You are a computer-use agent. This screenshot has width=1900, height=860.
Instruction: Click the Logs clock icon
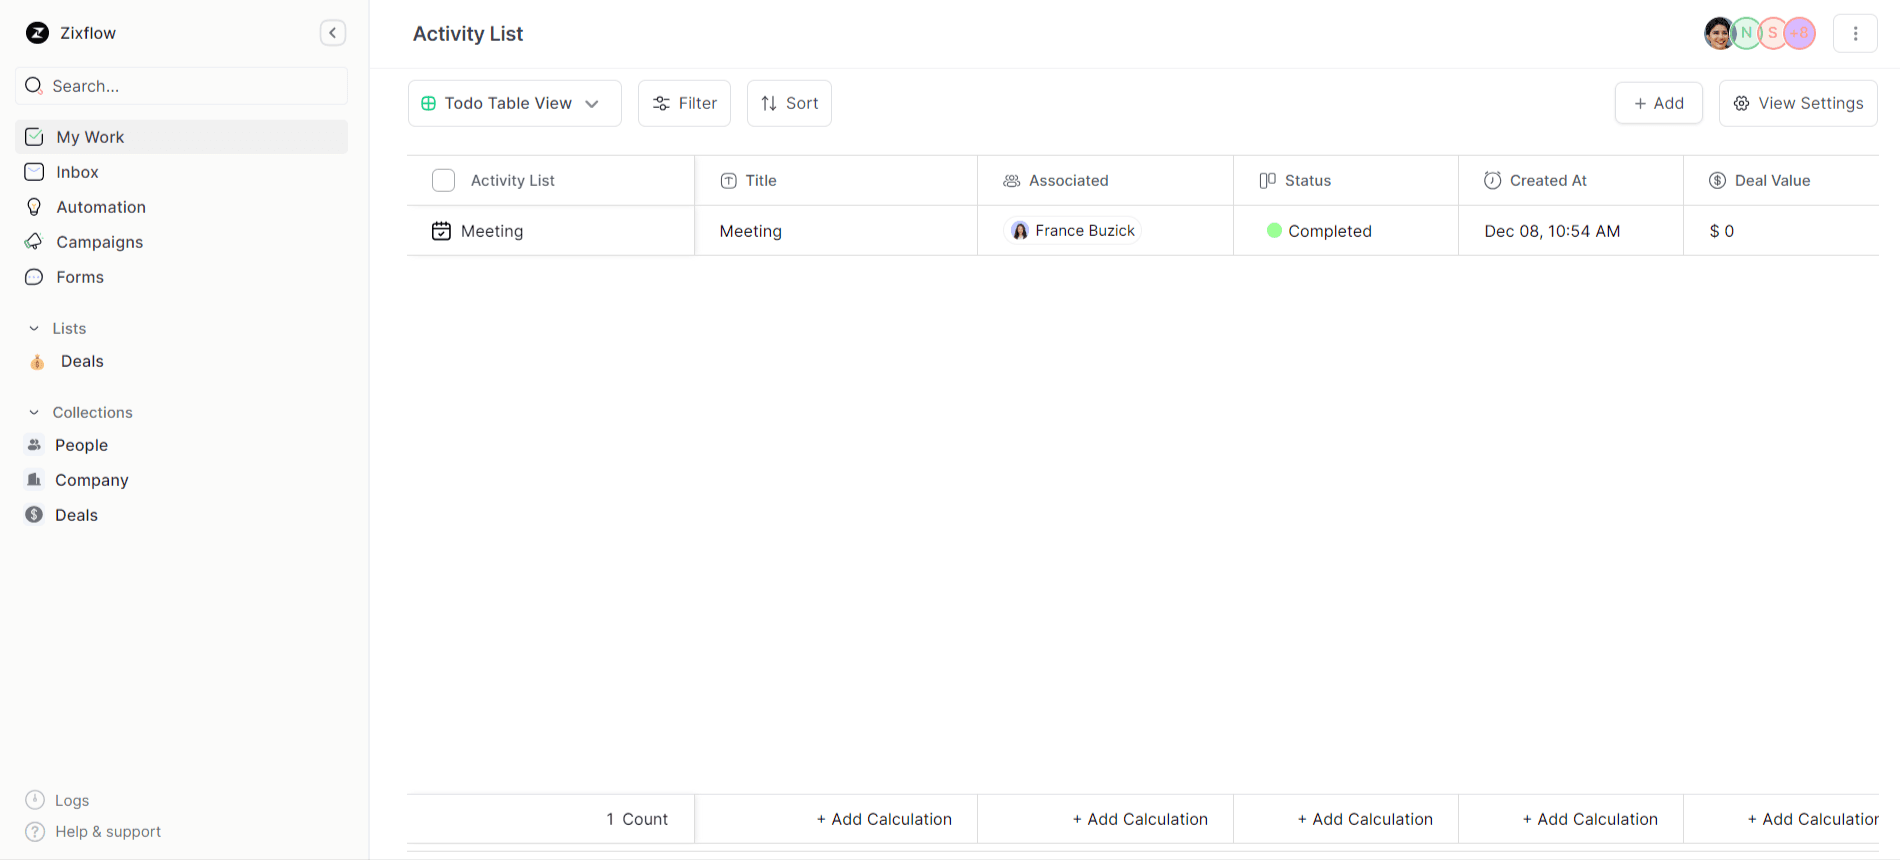coord(35,800)
